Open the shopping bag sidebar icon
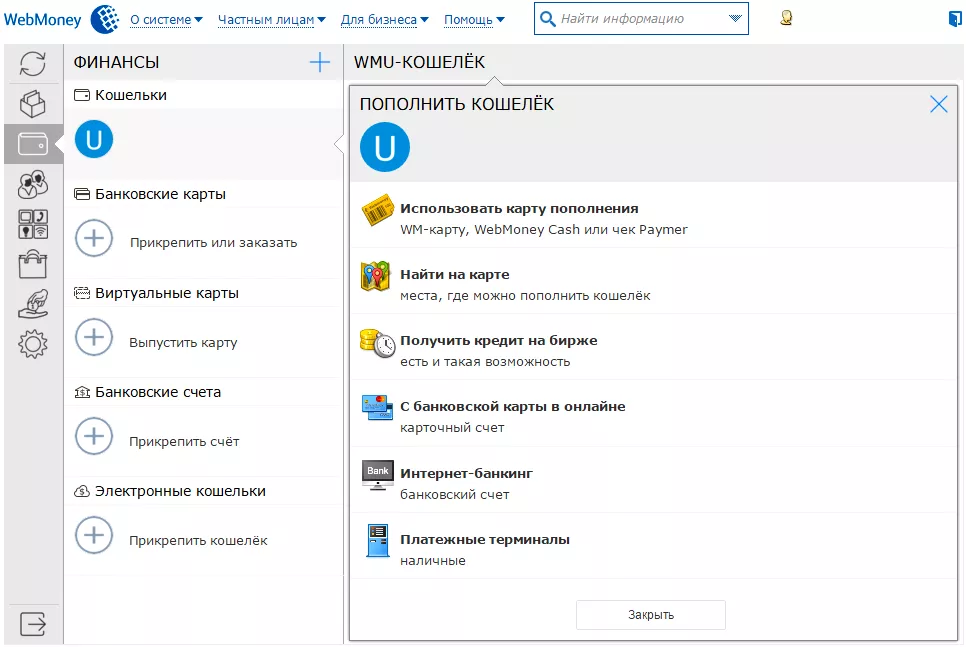The height and width of the screenshot is (647, 966). 33,264
